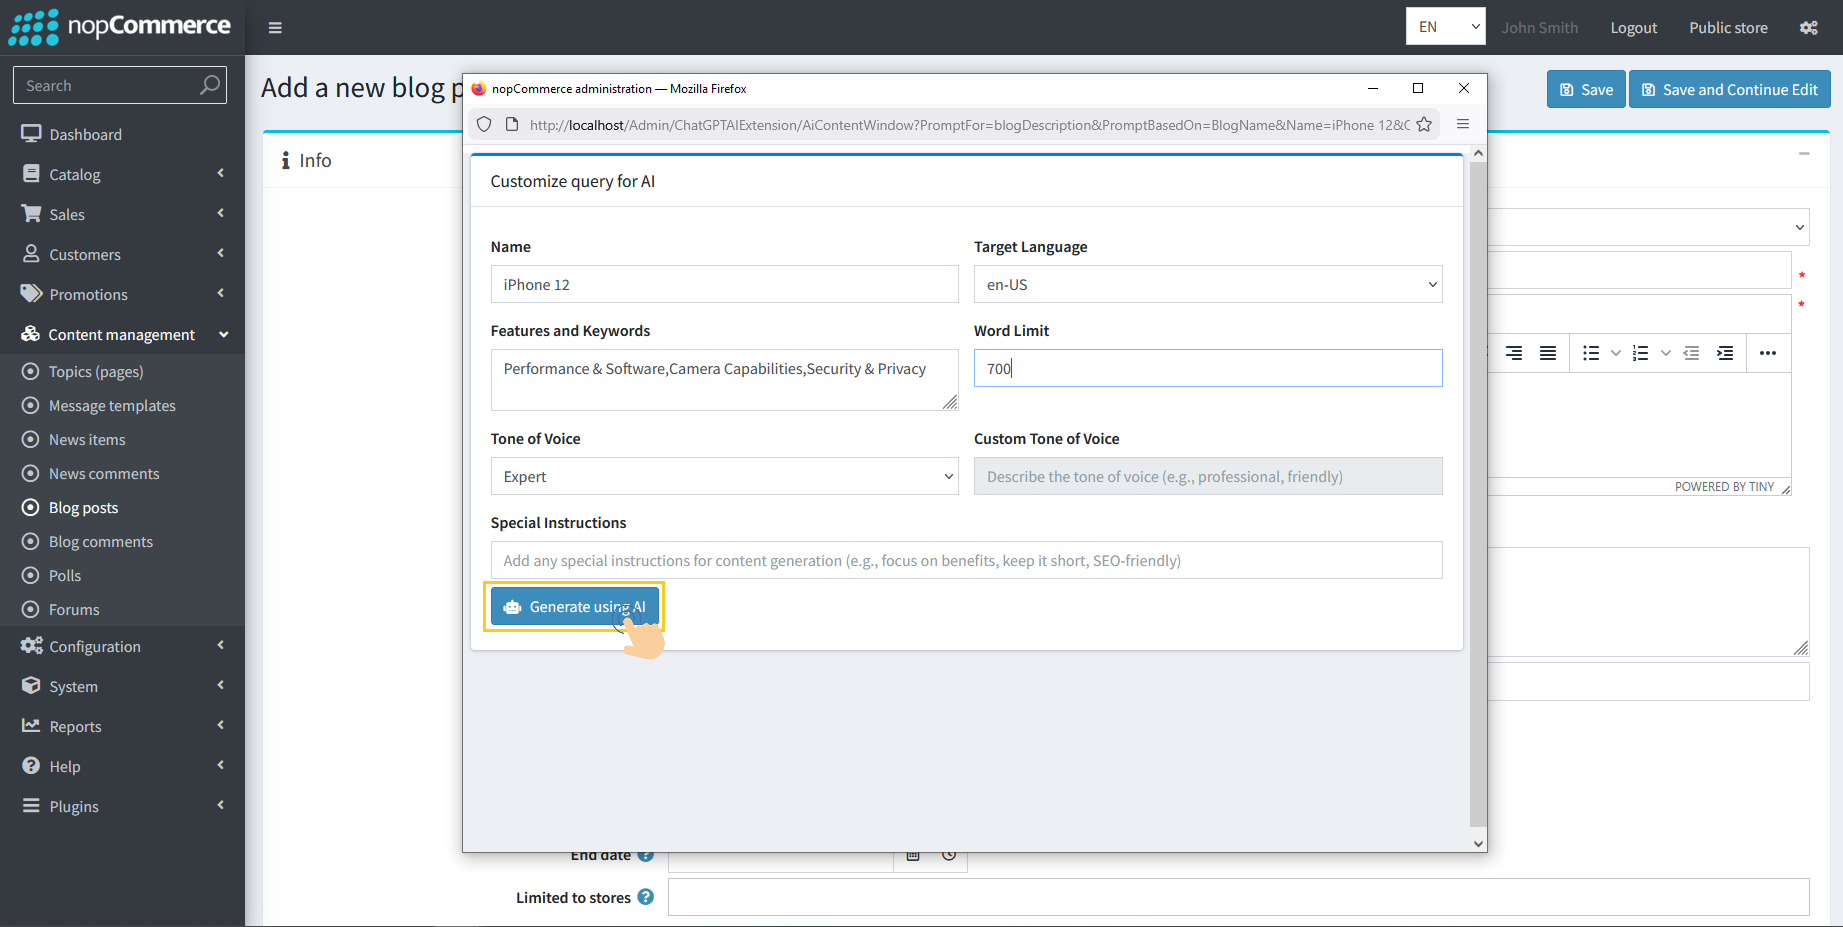
Task: Increase indent using the editor toolbar icon
Action: pyautogui.click(x=1725, y=352)
